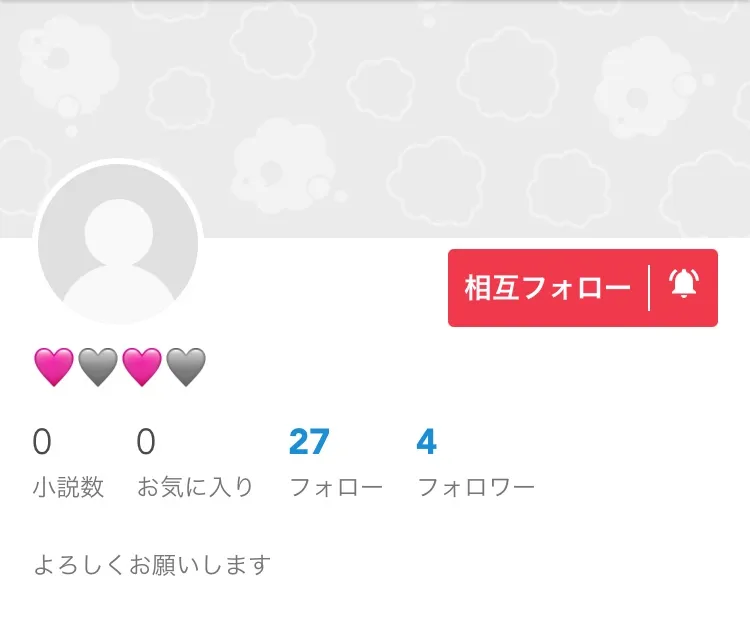Image resolution: width=750 pixels, height=632 pixels.
Task: Open the default profile avatar image
Action: point(118,243)
